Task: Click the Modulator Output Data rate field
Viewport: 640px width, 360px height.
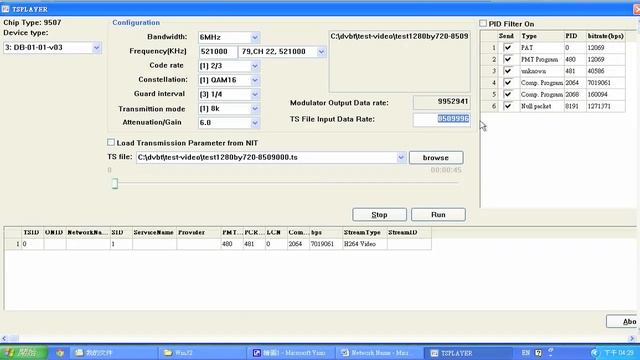Action: [442, 102]
